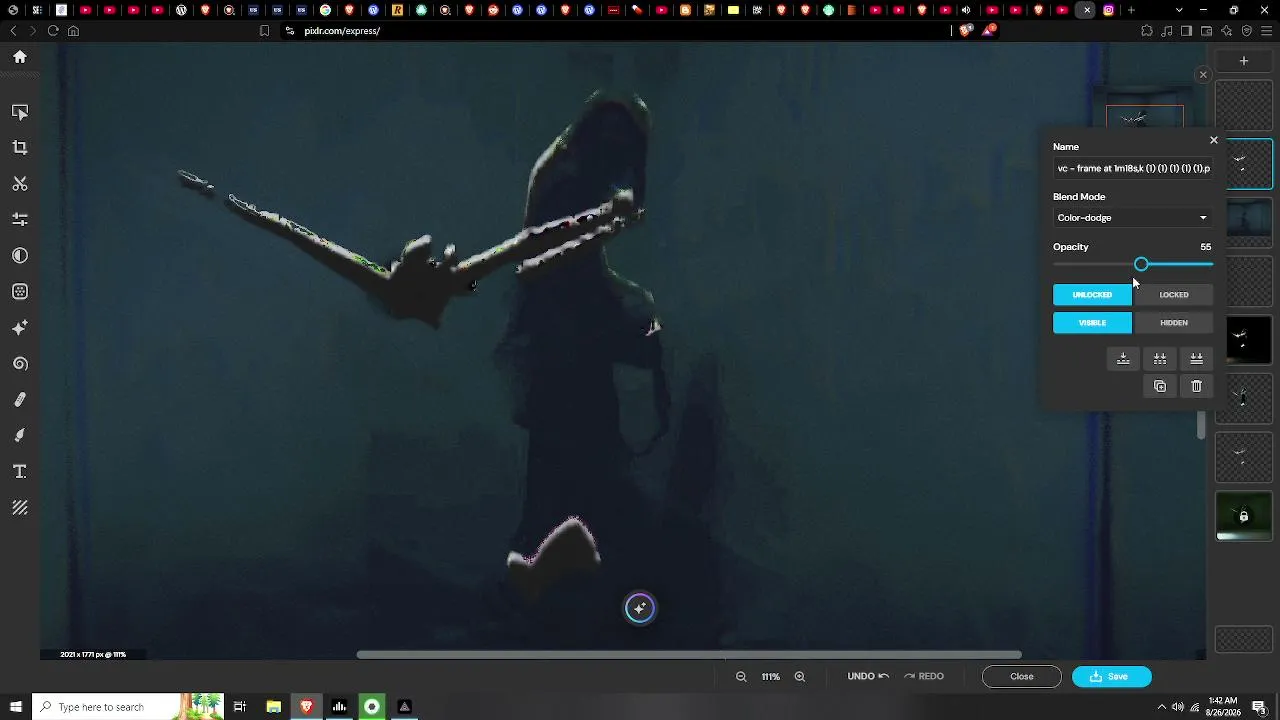1280x720 pixels.
Task: Open the Windows Start menu
Action: click(14, 707)
